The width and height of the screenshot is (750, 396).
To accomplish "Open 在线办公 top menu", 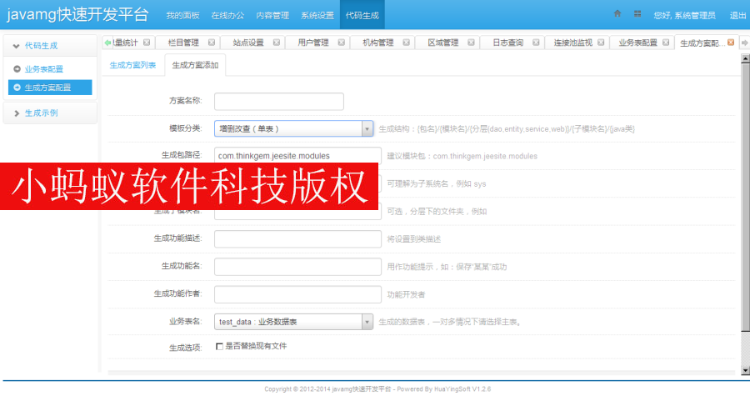I will [227, 15].
